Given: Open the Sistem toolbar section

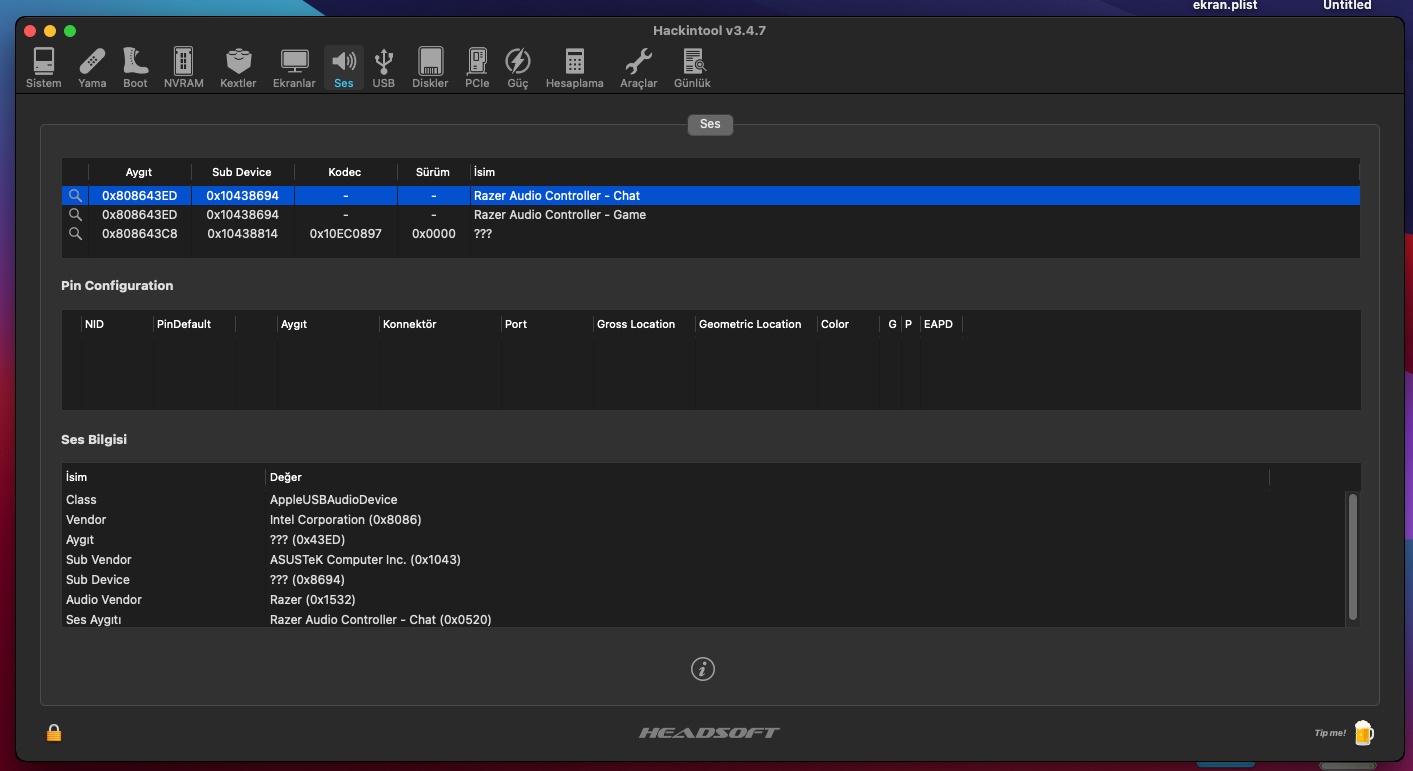Looking at the screenshot, I should [x=44, y=67].
